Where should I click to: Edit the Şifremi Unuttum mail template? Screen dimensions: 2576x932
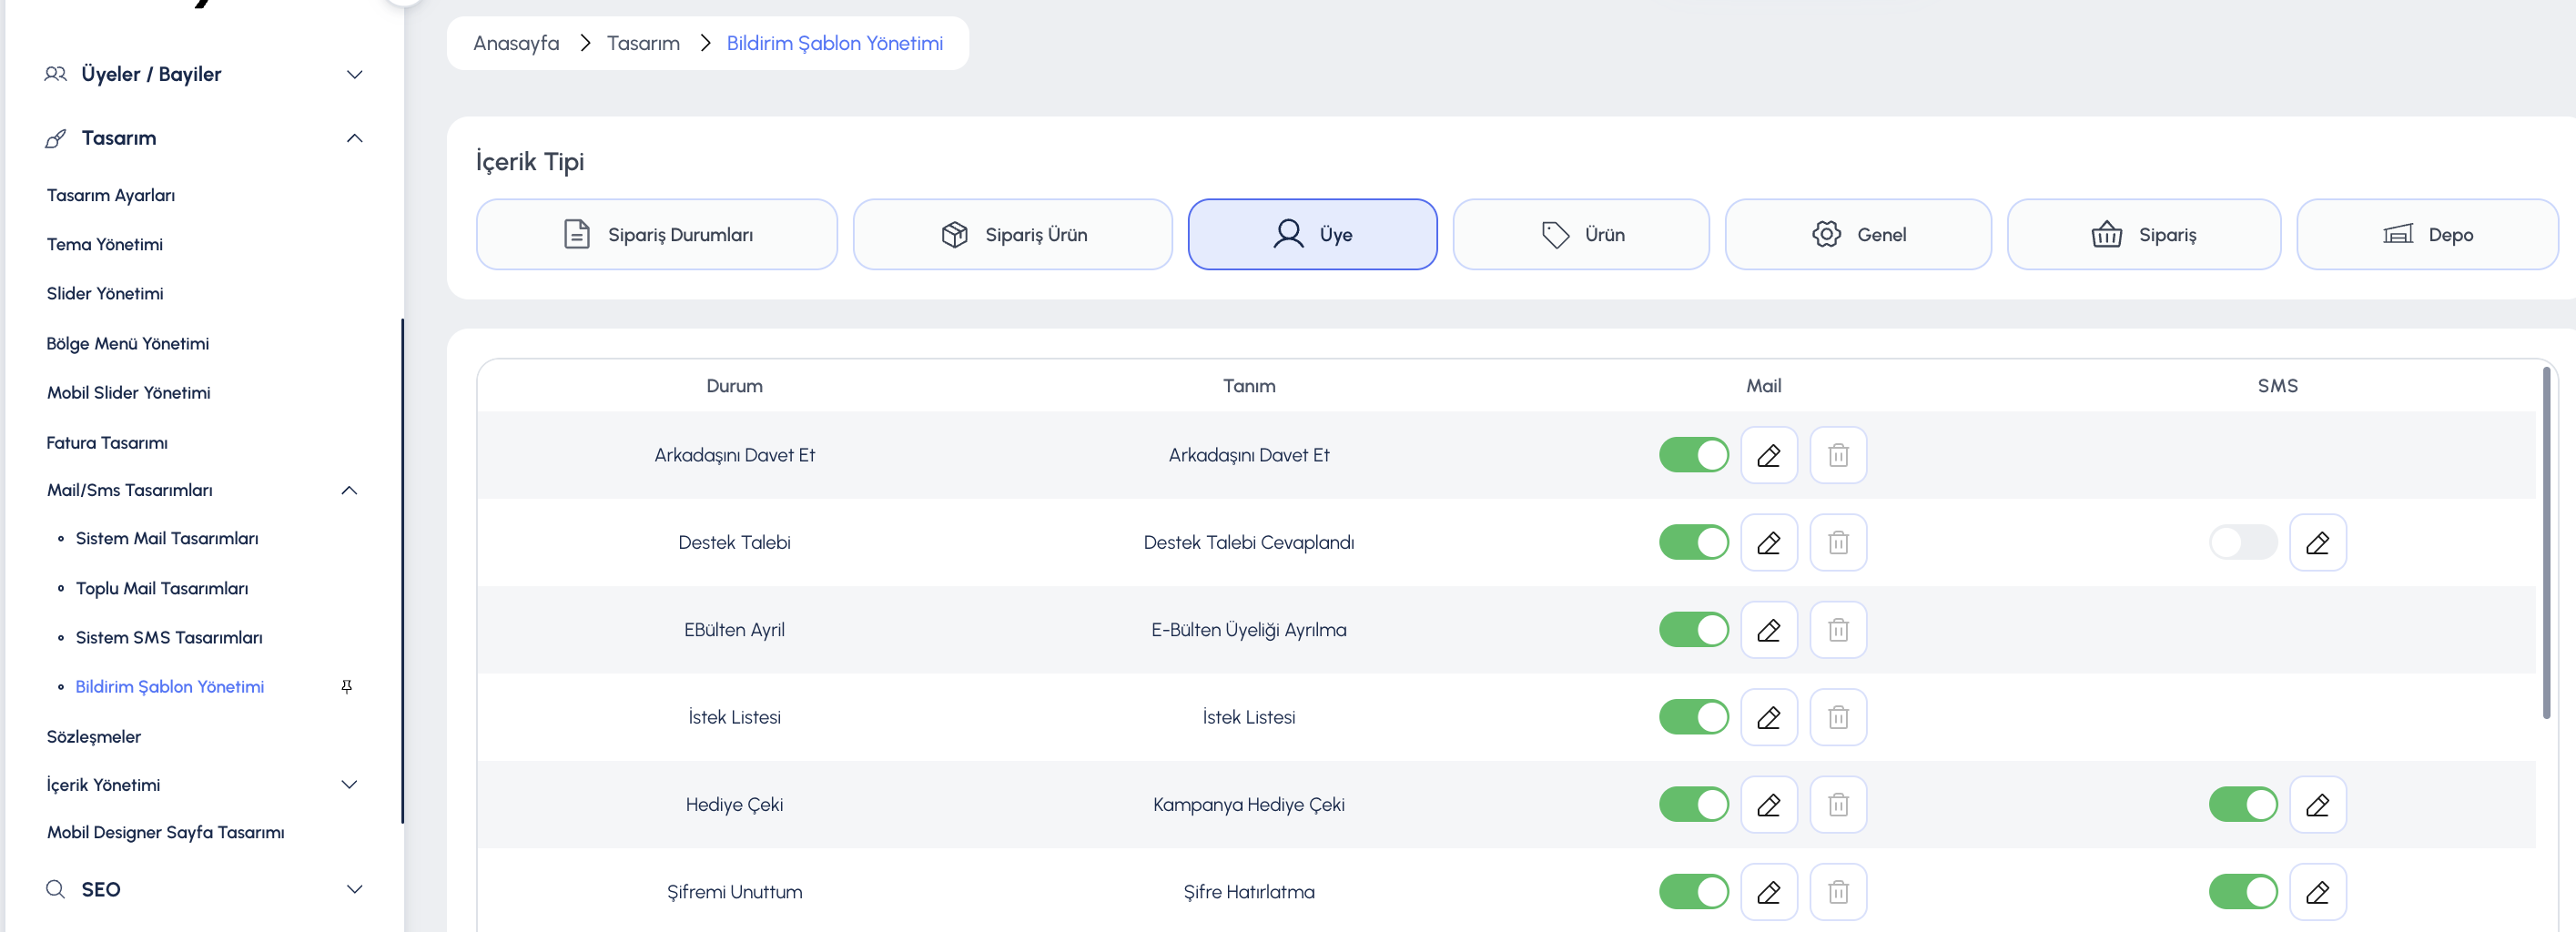click(x=1768, y=892)
